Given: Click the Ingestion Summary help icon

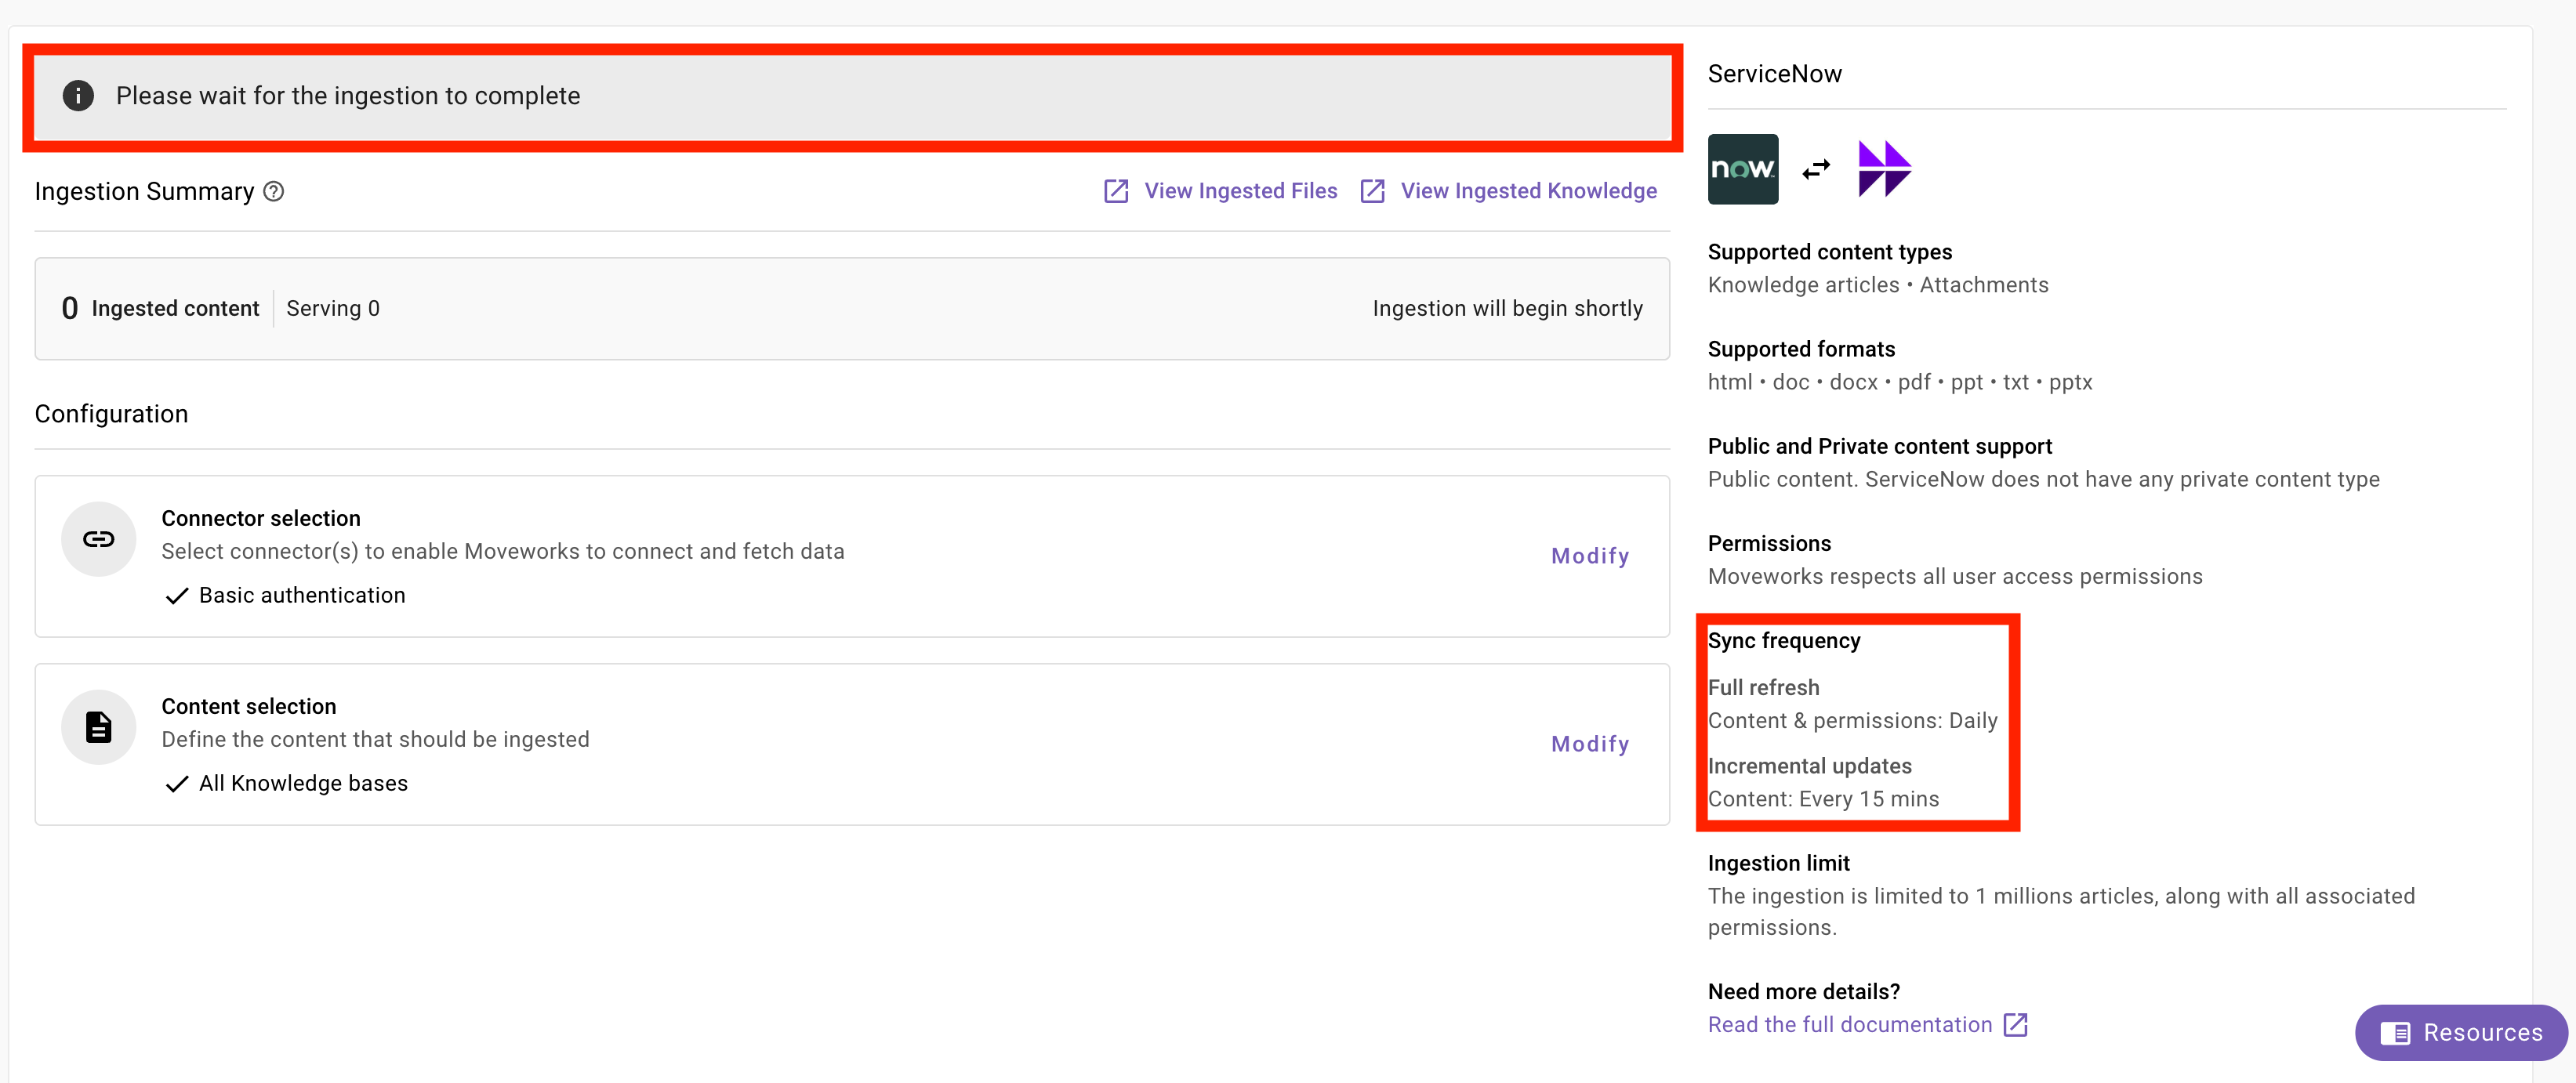Looking at the screenshot, I should [274, 191].
